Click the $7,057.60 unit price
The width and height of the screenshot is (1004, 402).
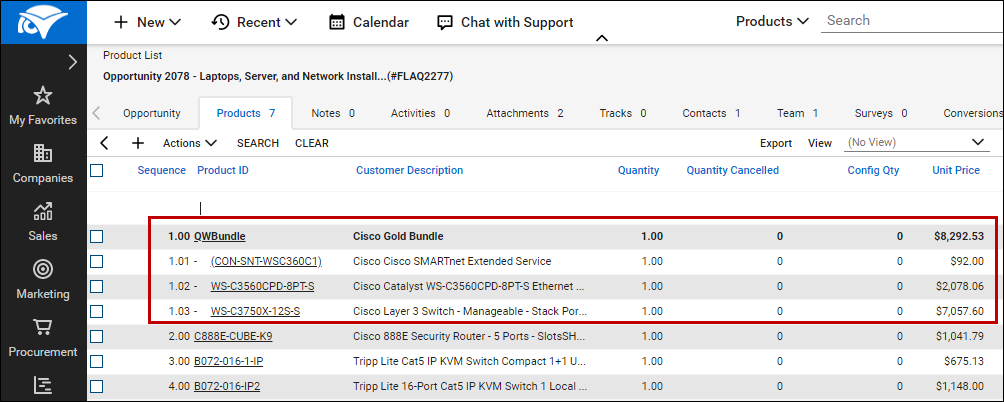click(960, 311)
